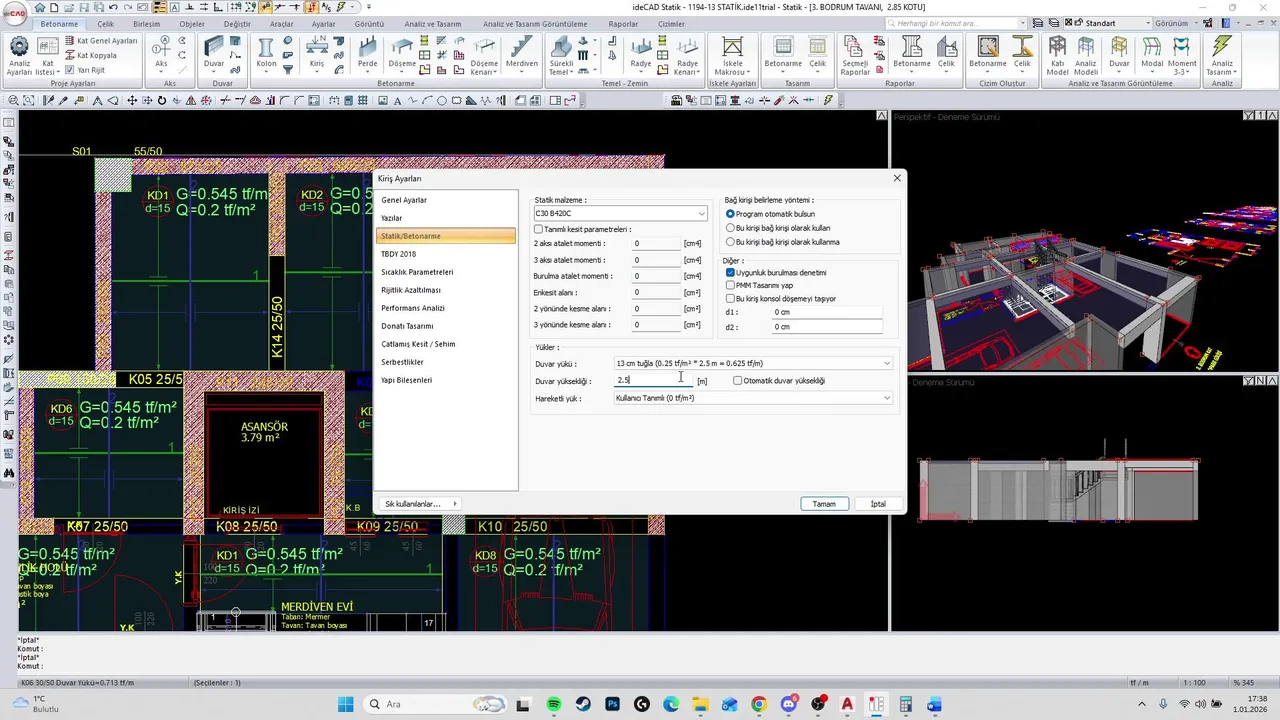1280x720 pixels.
Task: Select Program otomatik bulsun radio
Action: pos(730,214)
